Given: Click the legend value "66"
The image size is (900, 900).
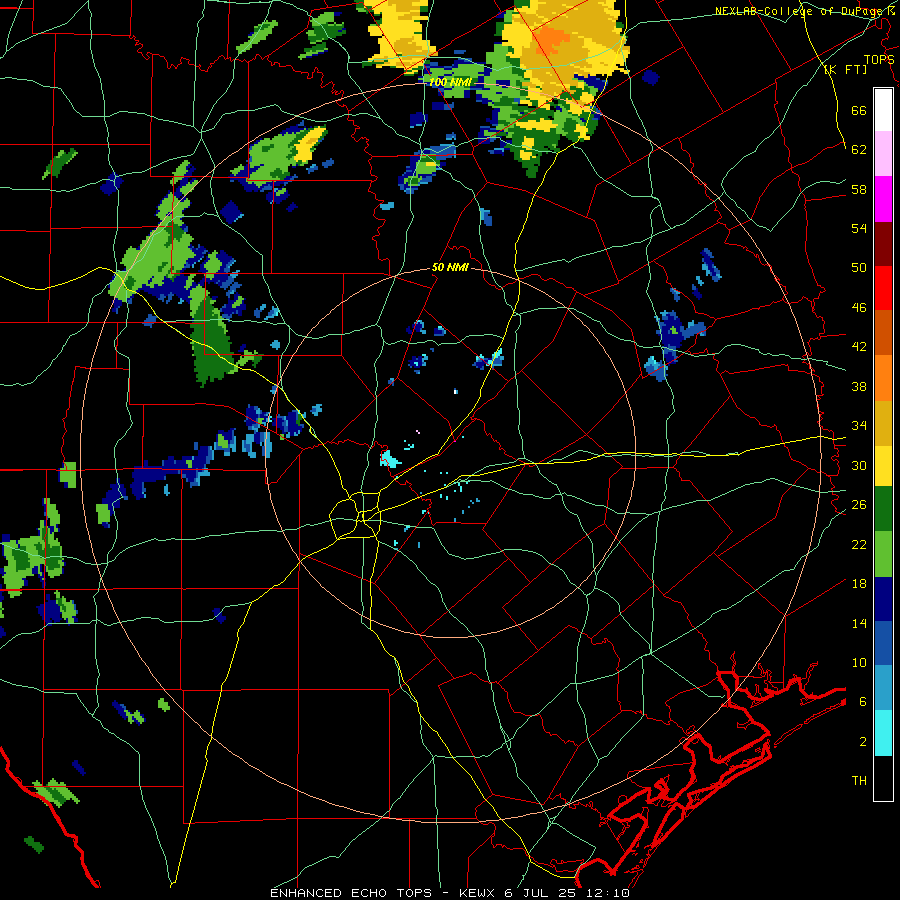Looking at the screenshot, I should tap(859, 110).
